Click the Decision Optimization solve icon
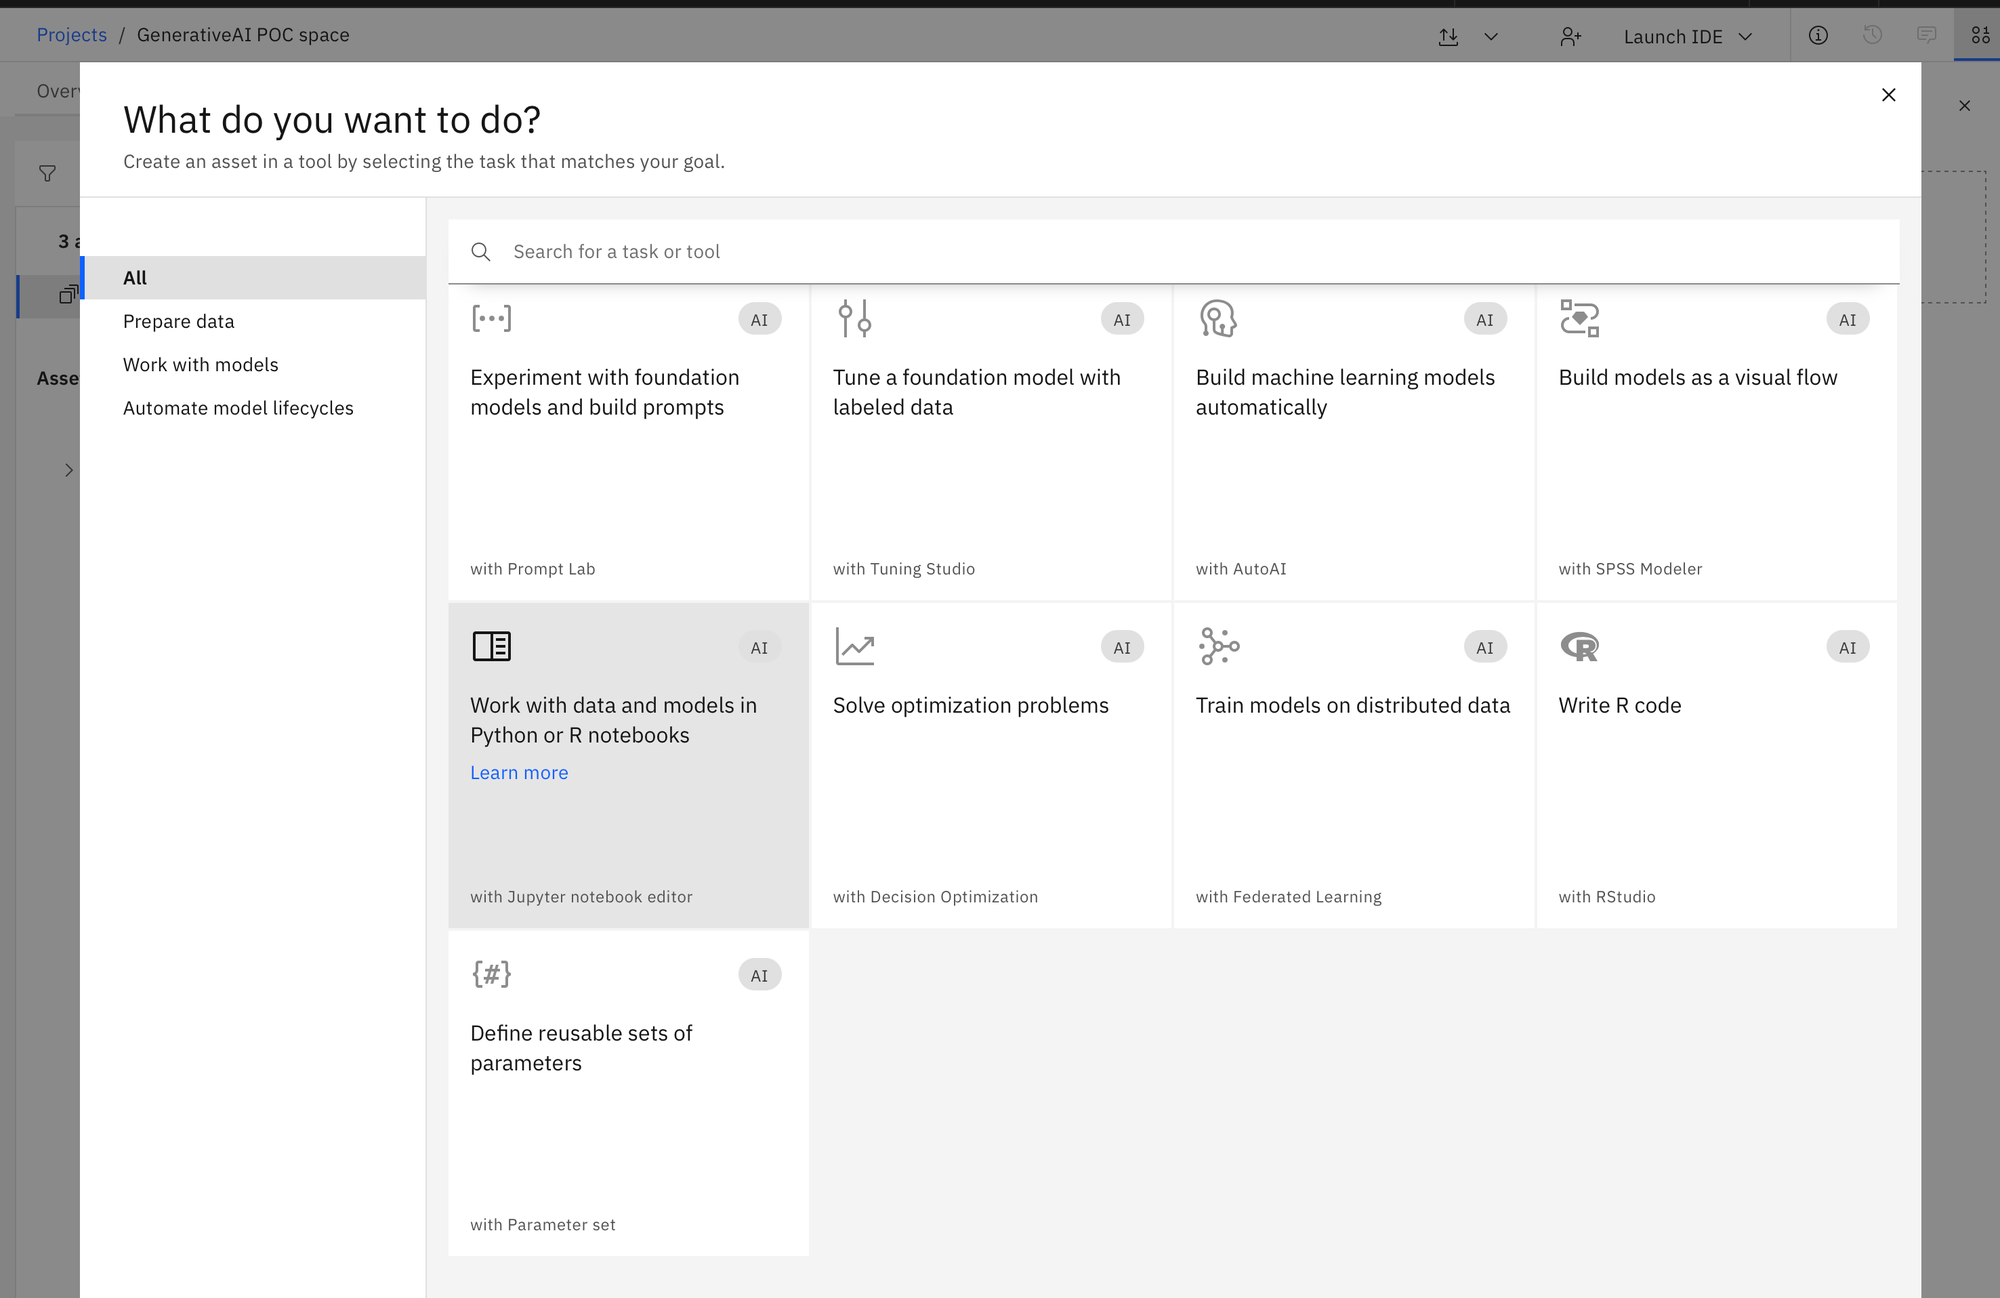 click(853, 646)
